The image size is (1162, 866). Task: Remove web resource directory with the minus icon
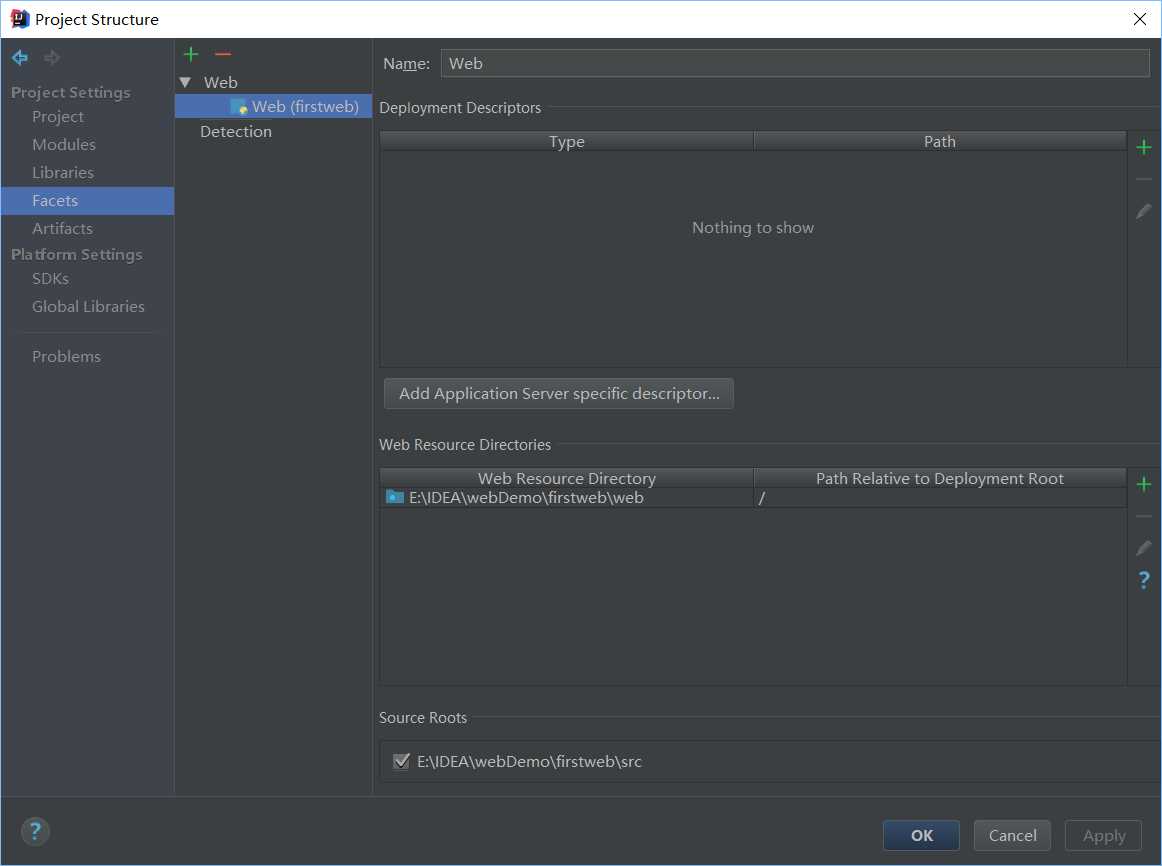pyautogui.click(x=1143, y=516)
